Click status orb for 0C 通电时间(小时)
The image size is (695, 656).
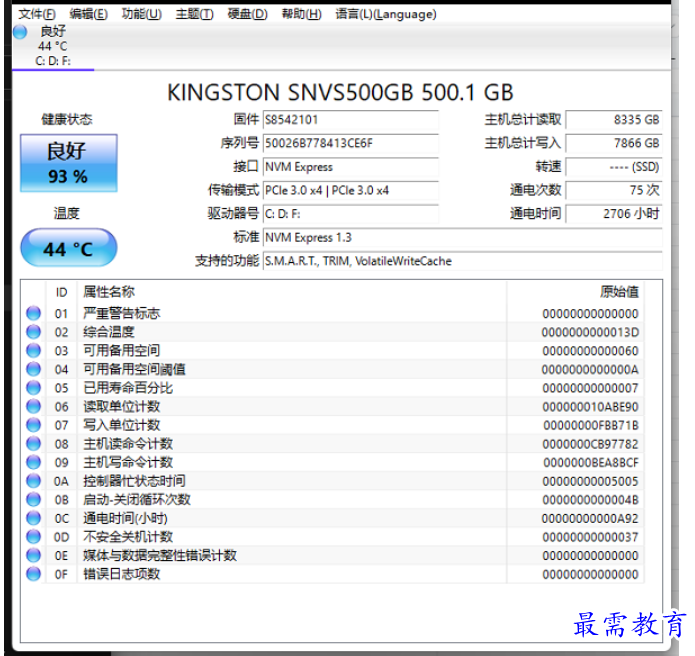(x=33, y=518)
